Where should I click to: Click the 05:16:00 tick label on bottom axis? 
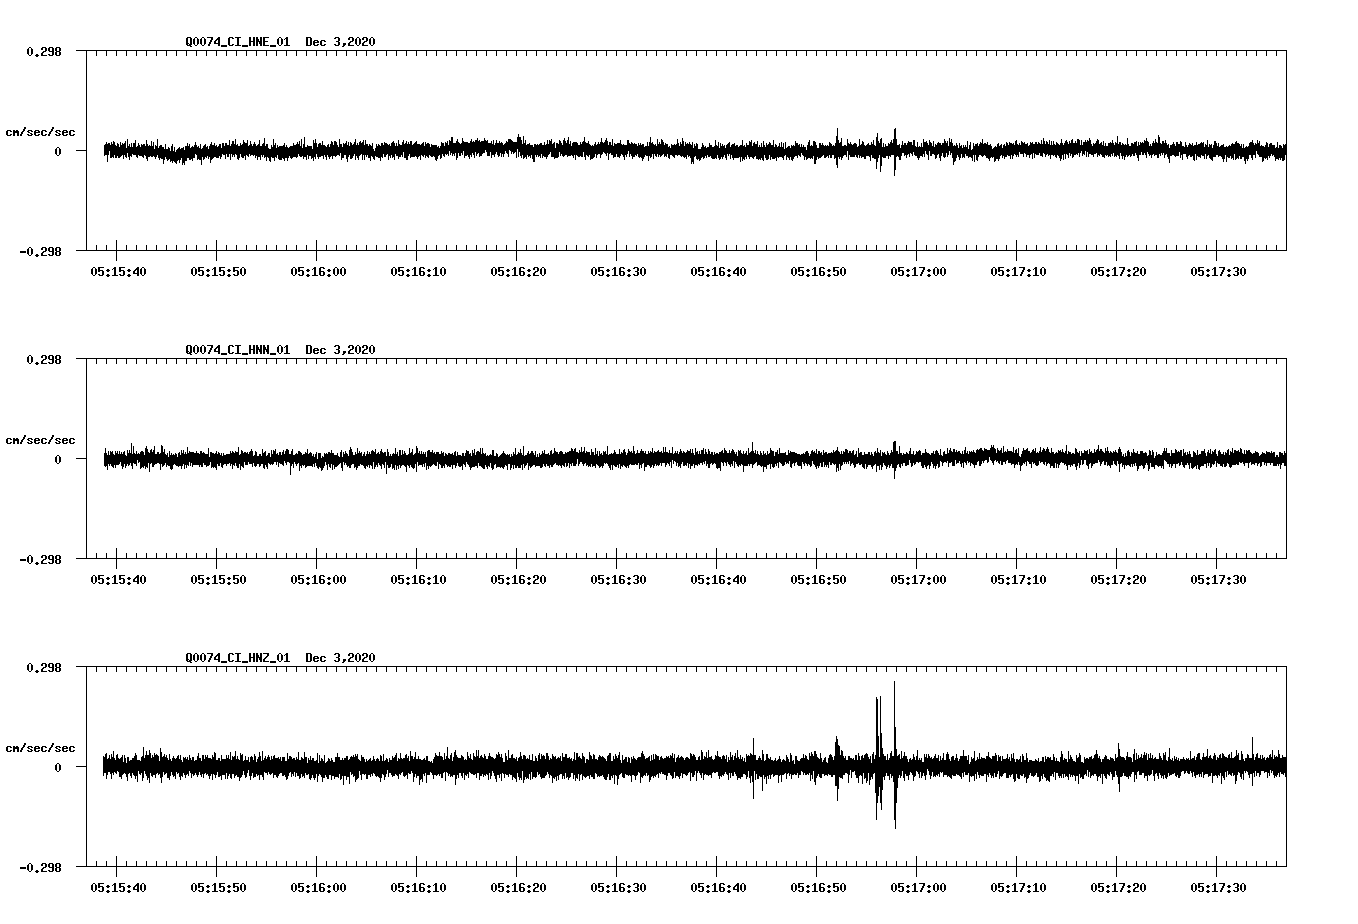[320, 887]
